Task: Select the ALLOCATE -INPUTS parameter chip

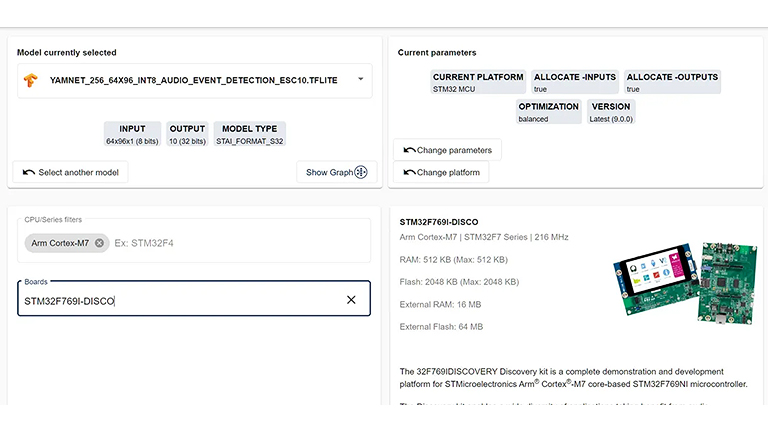Action: click(x=574, y=82)
